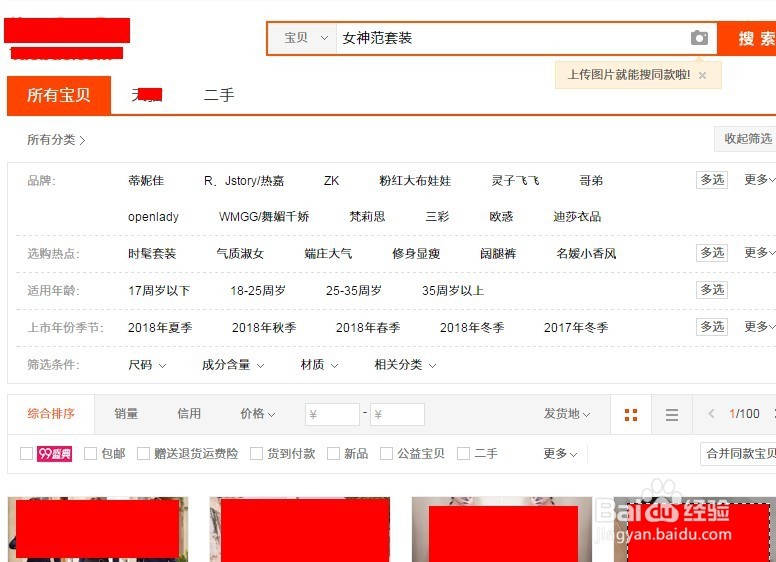Tick the 二手 filter checkbox
Image resolution: width=776 pixels, height=562 pixels.
click(463, 454)
